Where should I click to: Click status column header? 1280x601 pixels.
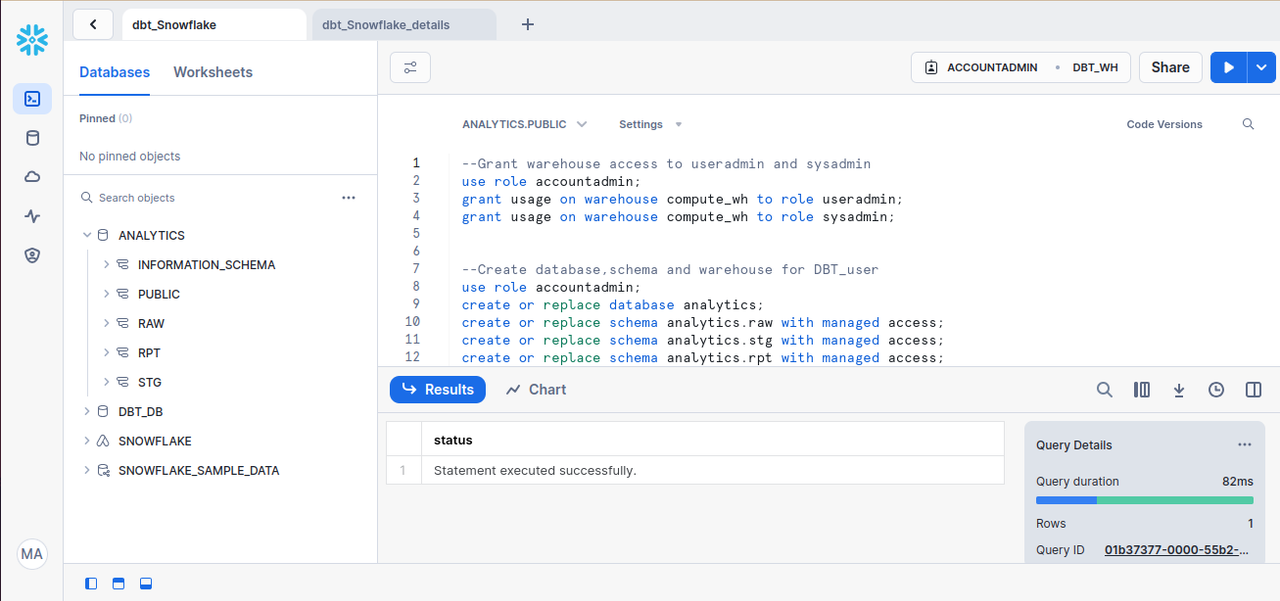[712, 439]
